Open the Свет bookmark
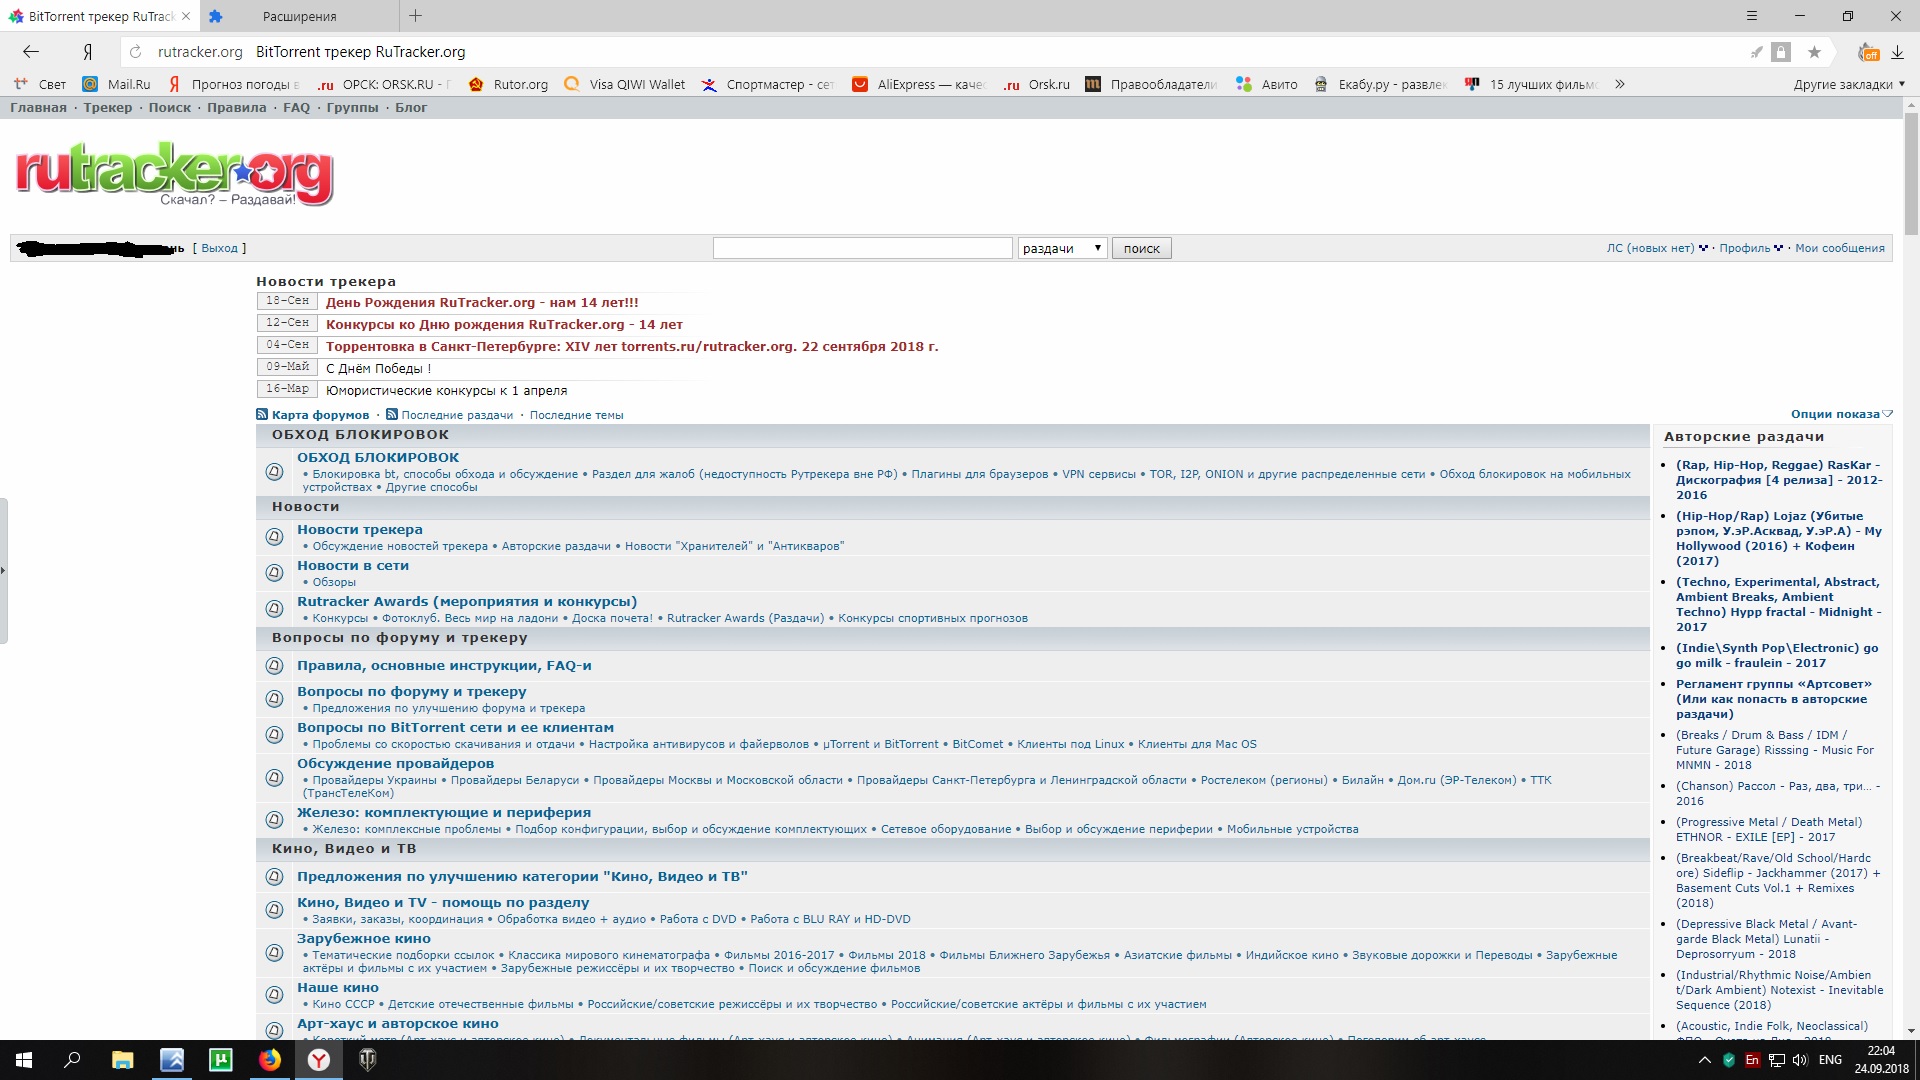The height and width of the screenshot is (1080, 1920). pos(40,84)
